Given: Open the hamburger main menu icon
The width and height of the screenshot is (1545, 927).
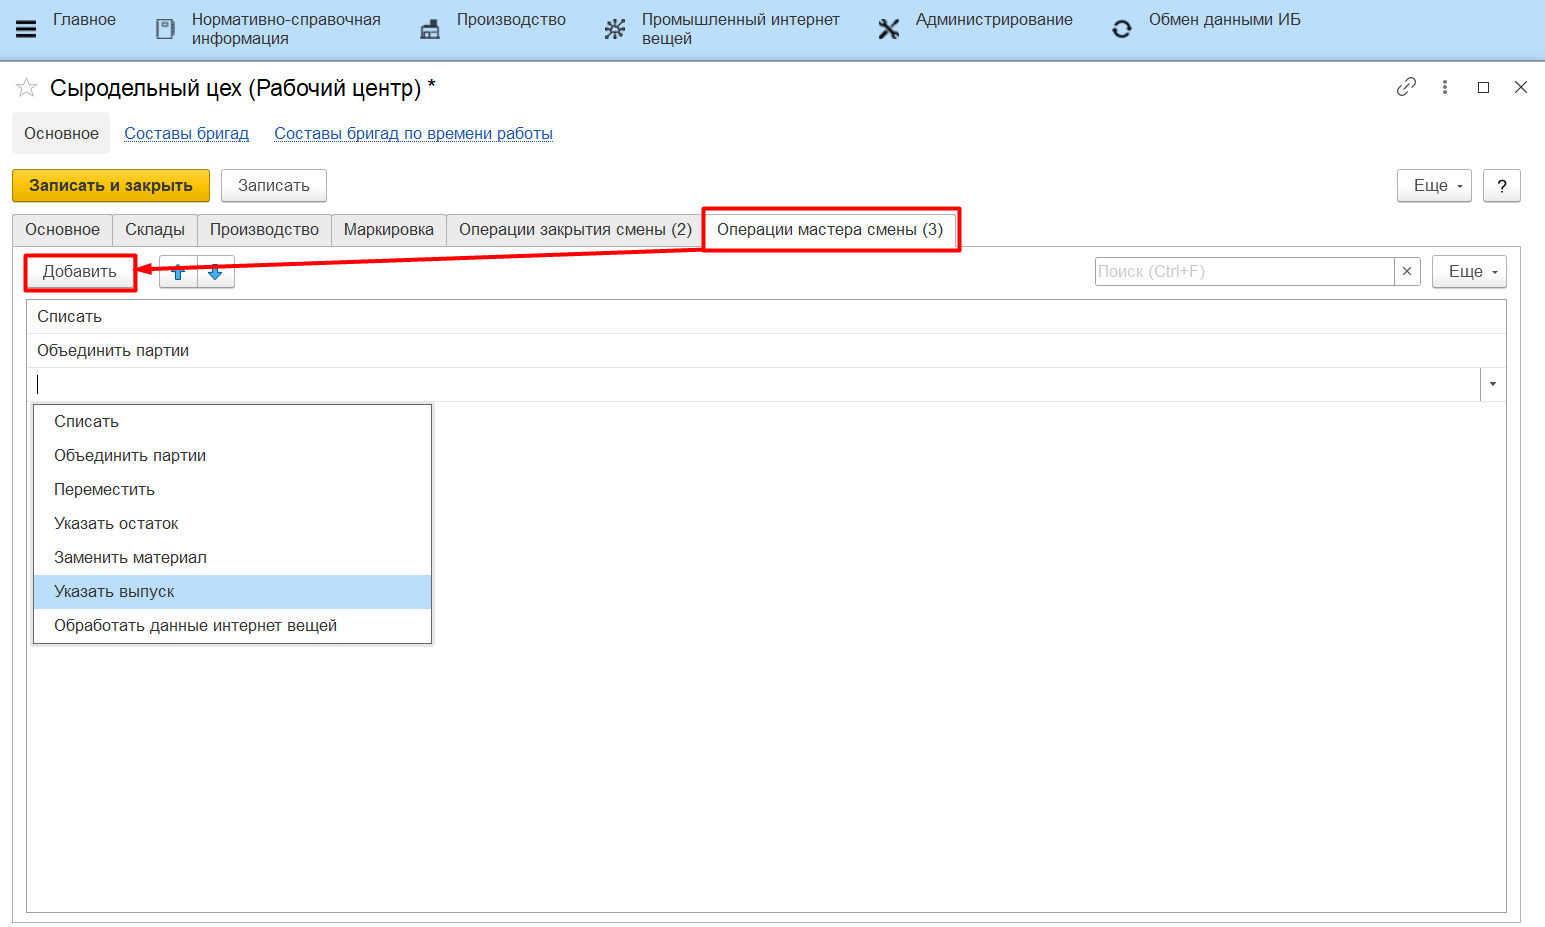Looking at the screenshot, I should (x=26, y=29).
